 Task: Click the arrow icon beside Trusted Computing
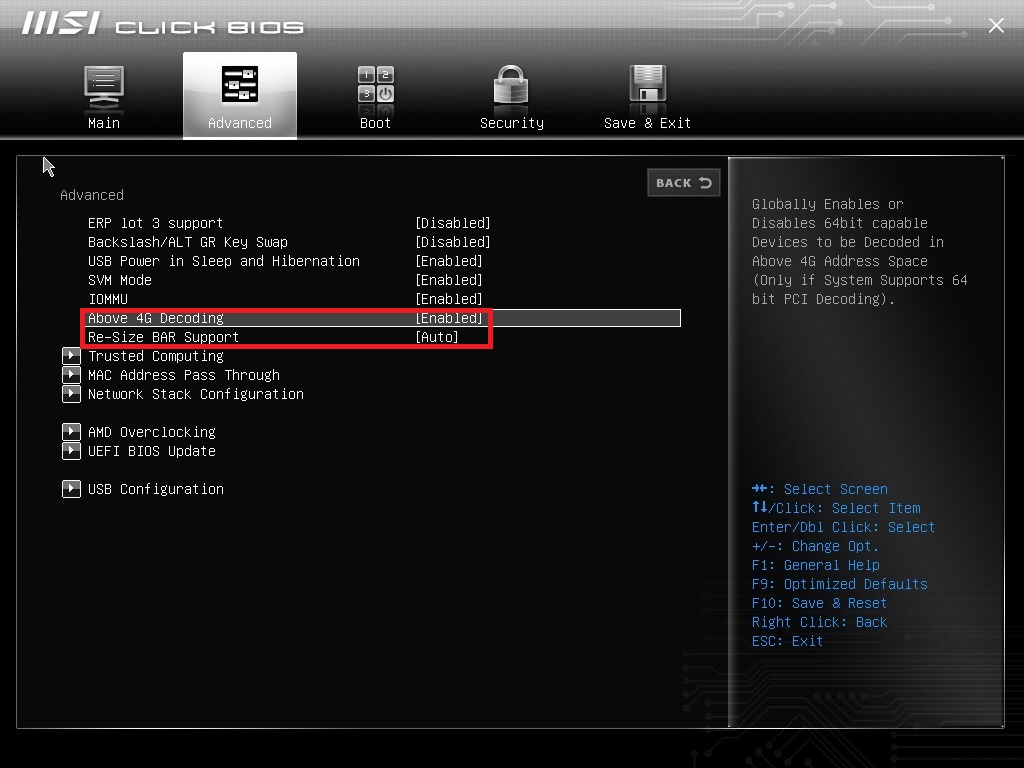71,356
